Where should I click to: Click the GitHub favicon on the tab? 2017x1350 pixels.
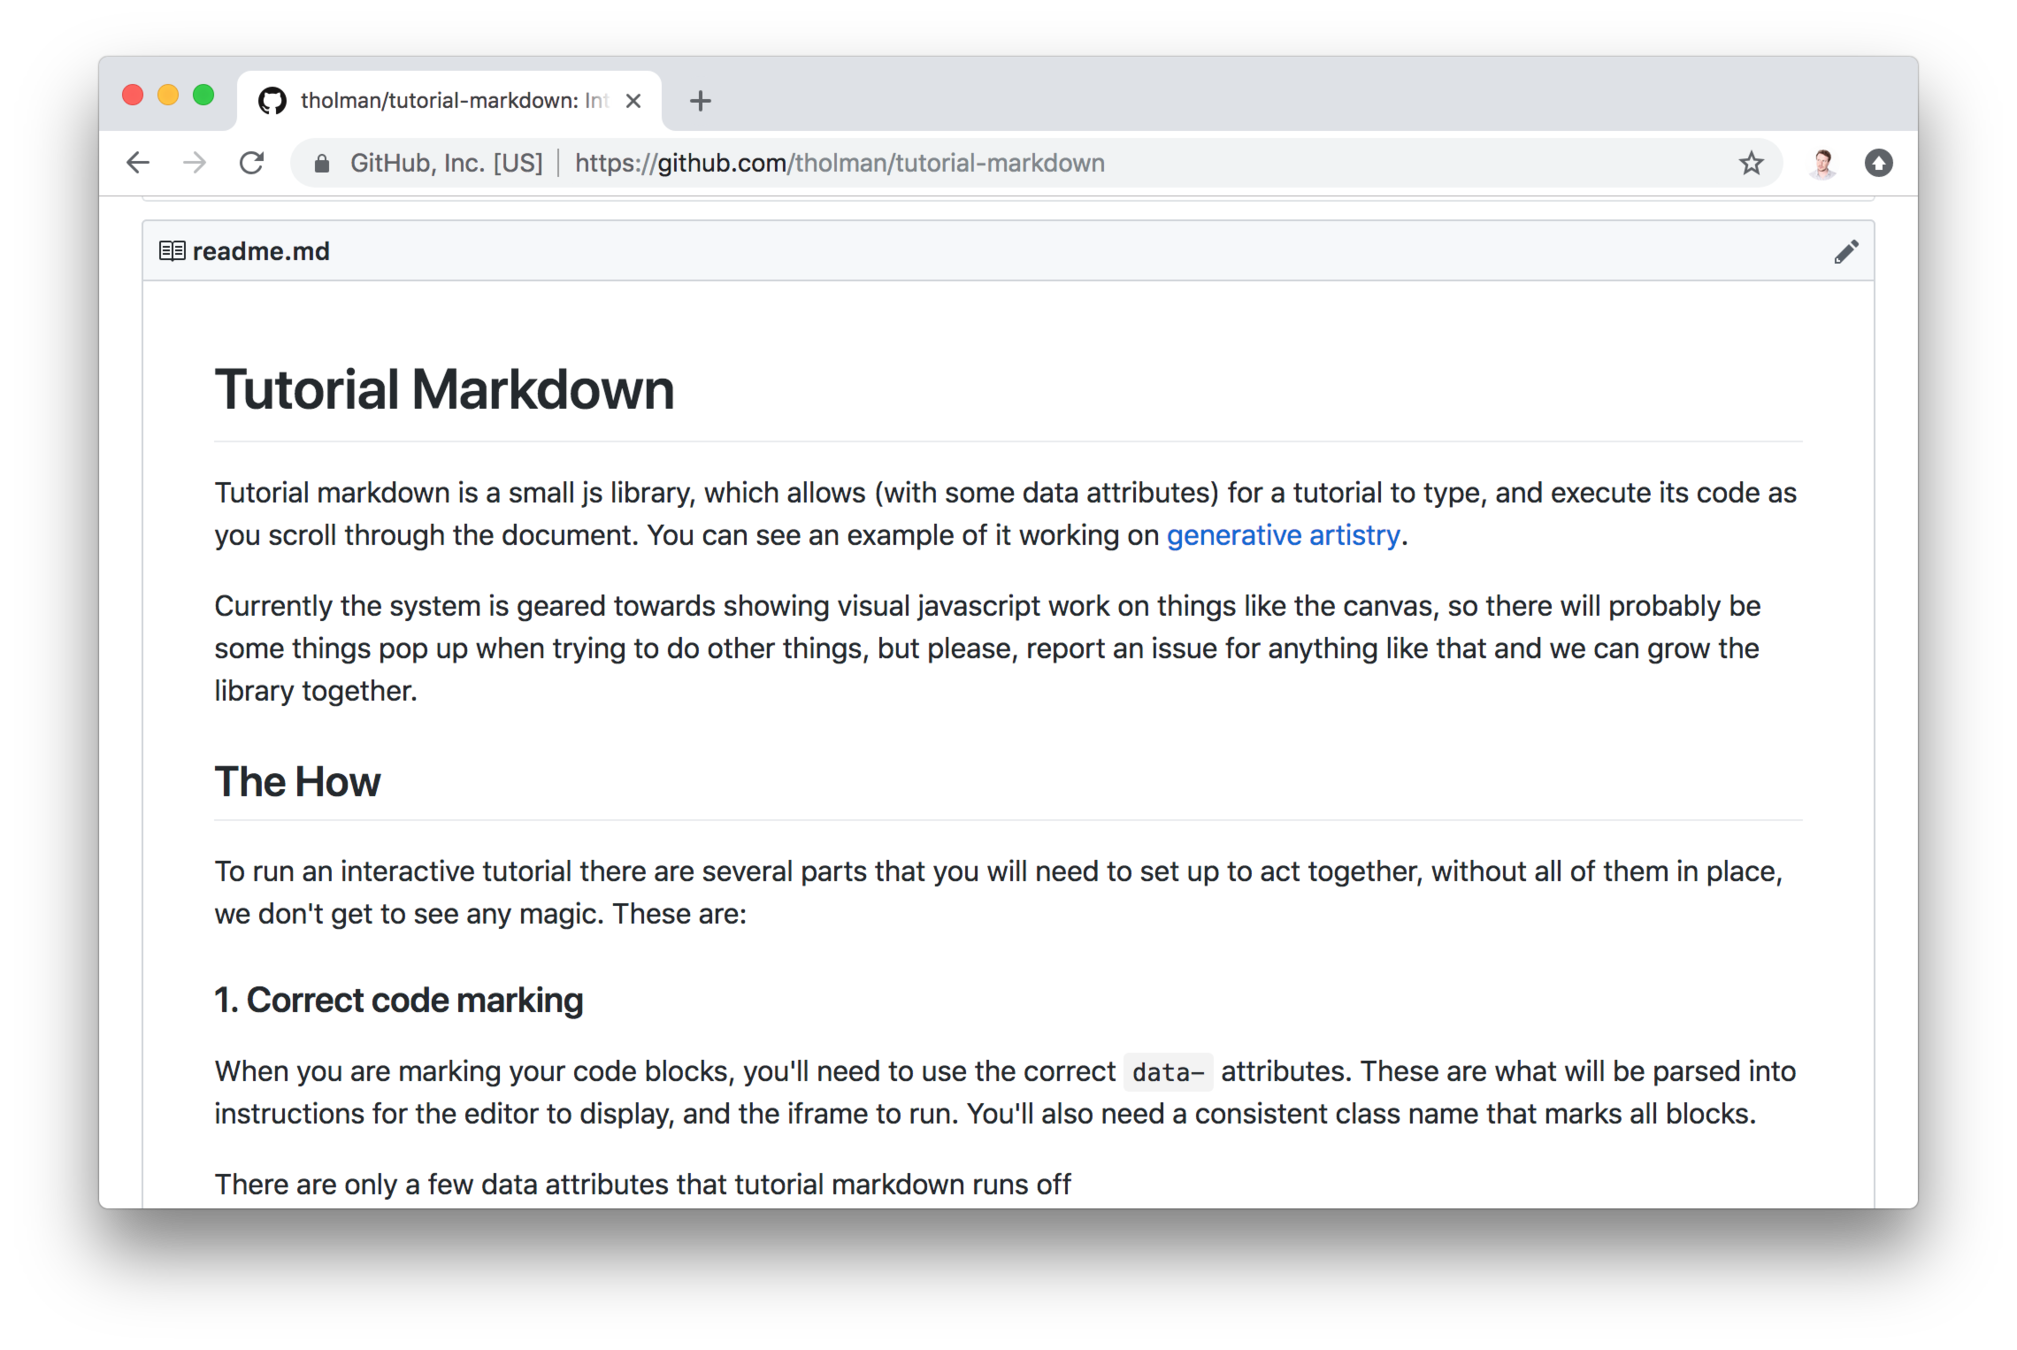coord(272,100)
